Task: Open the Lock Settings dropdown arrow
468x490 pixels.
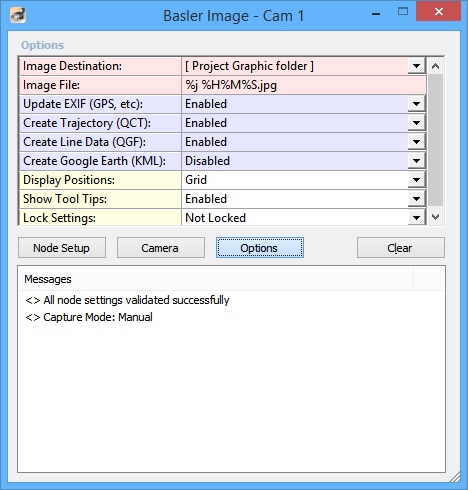Action: click(x=416, y=218)
